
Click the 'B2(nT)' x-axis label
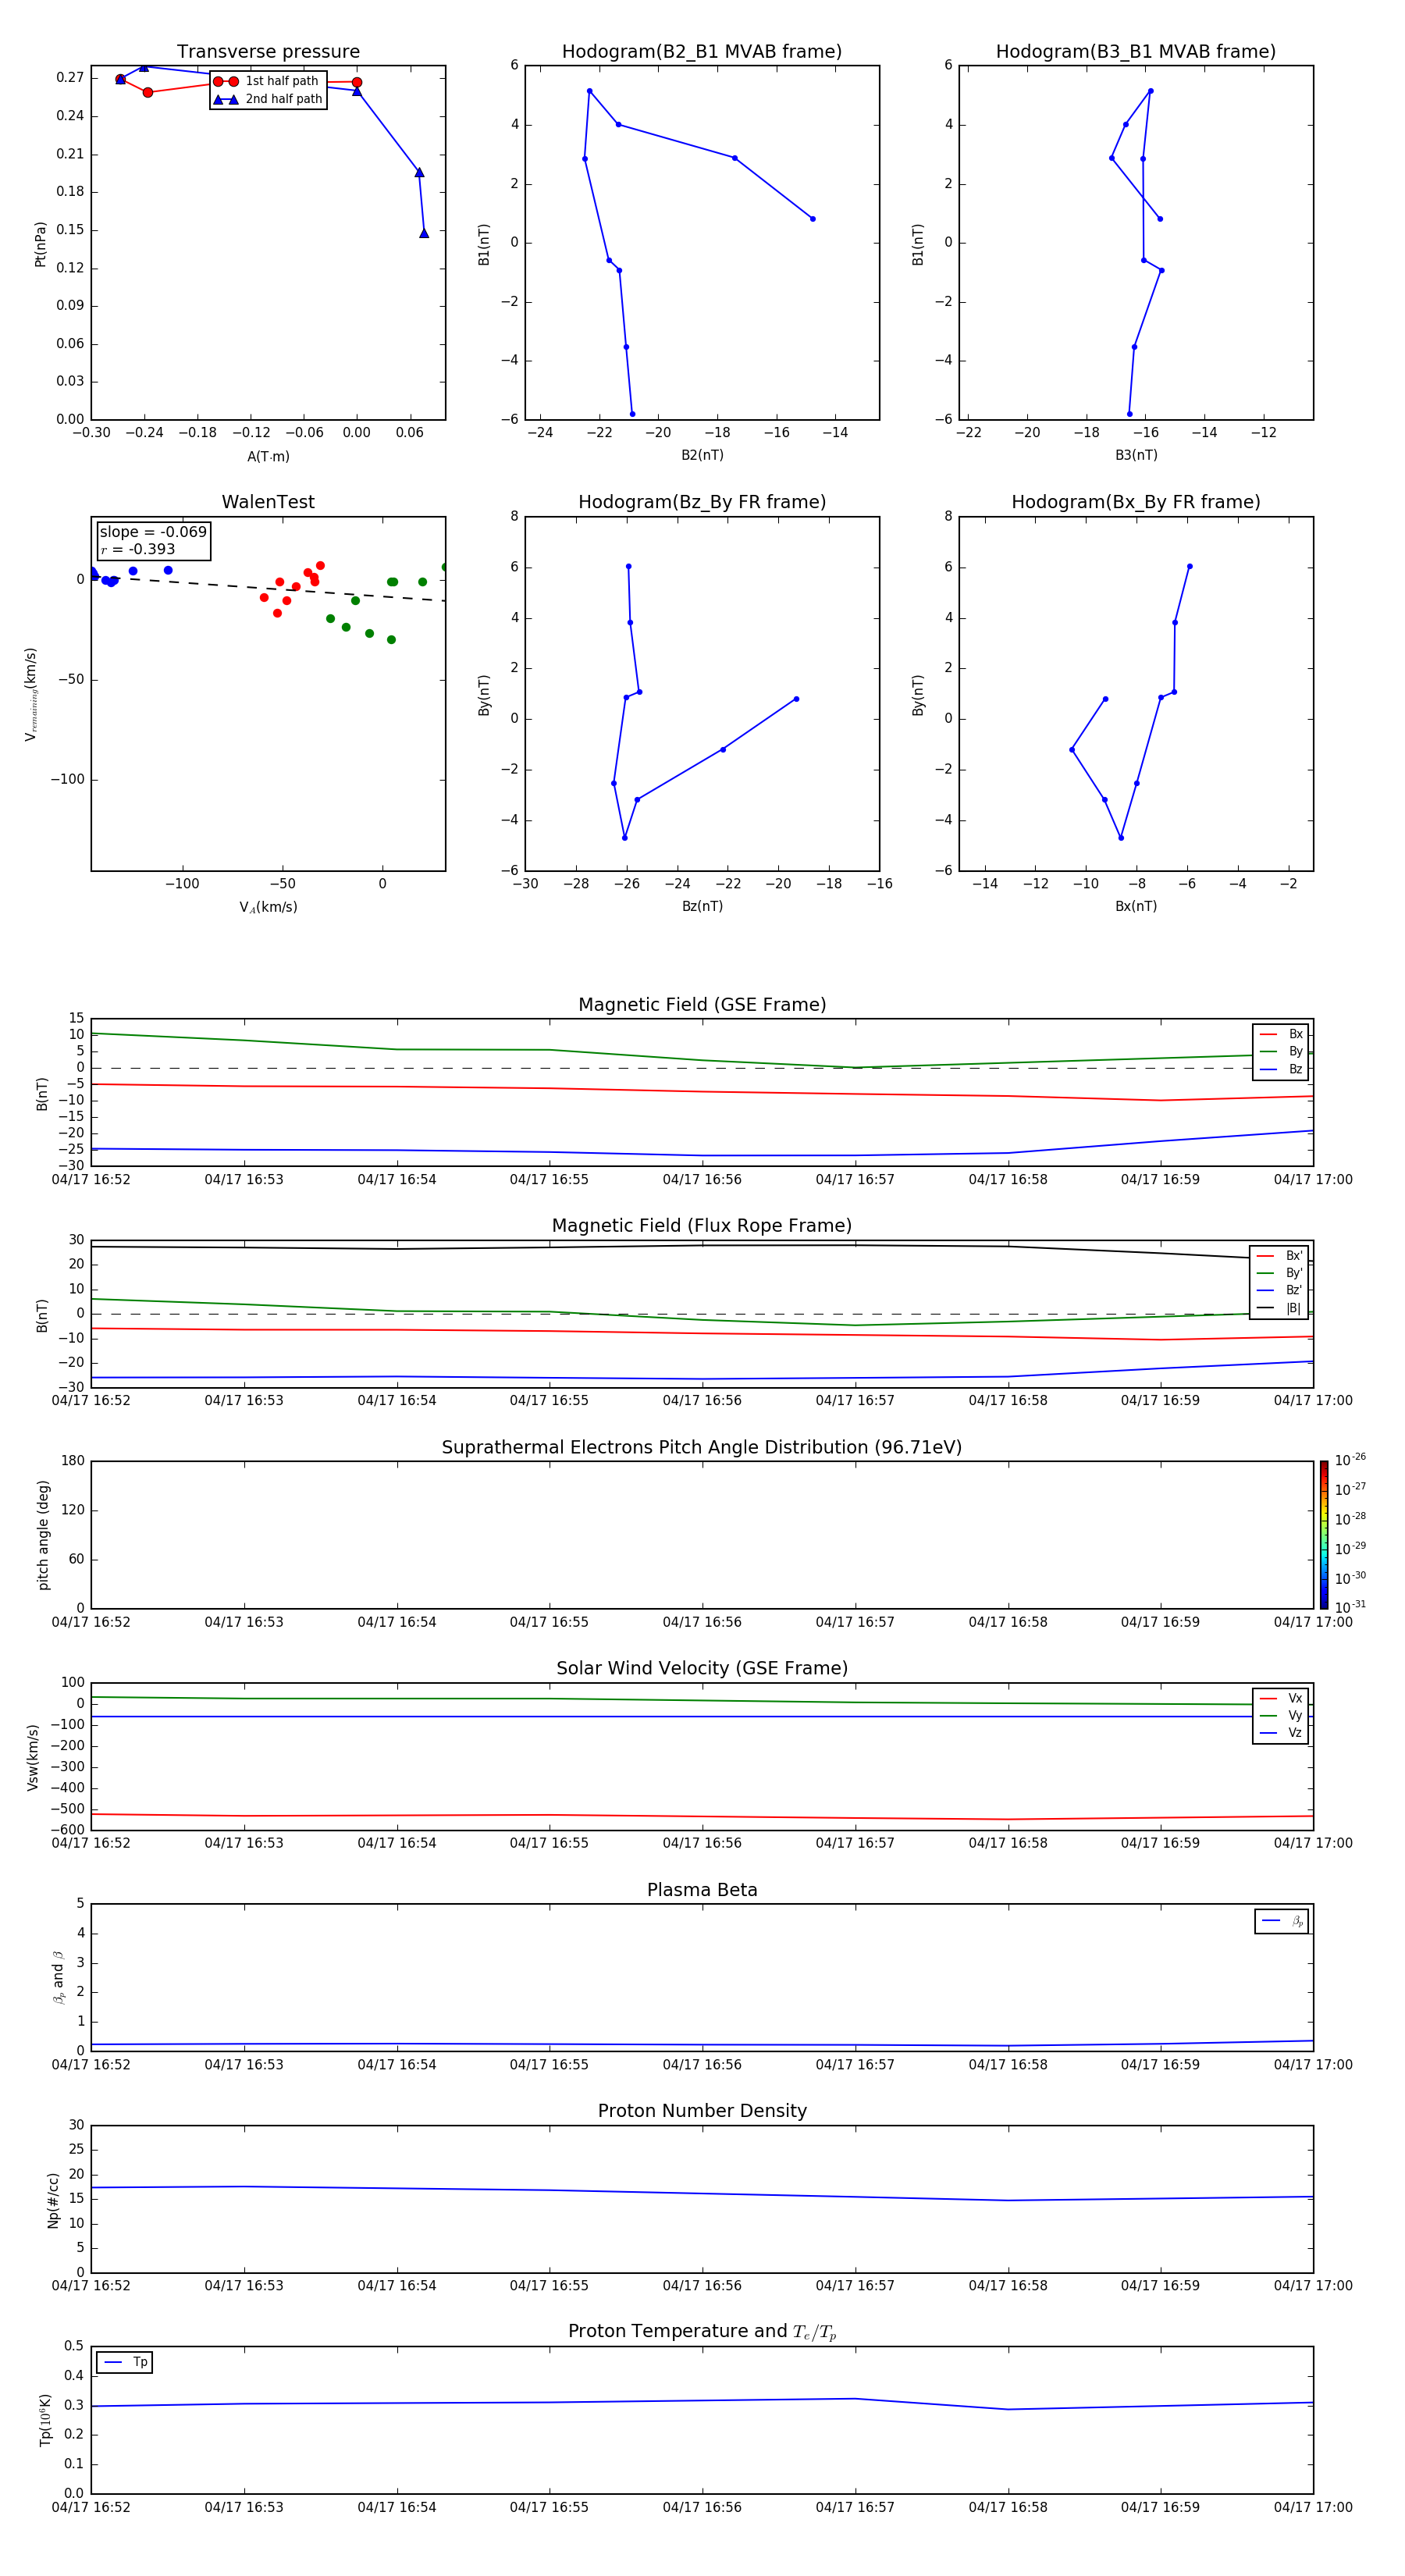pos(702,455)
